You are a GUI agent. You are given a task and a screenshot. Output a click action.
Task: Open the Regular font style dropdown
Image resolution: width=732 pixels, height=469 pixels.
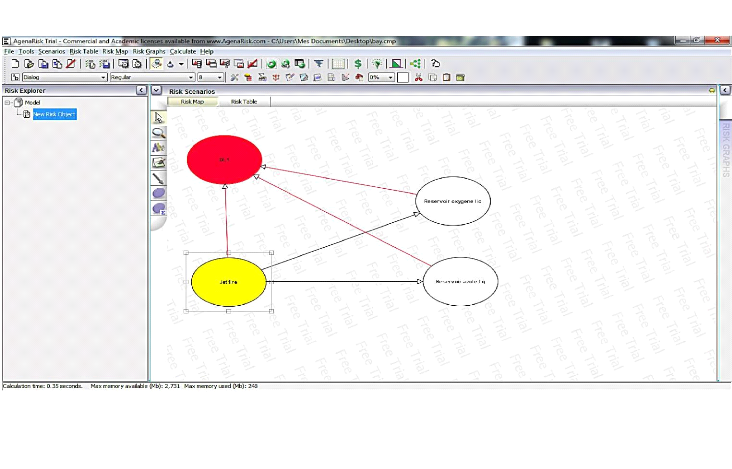[x=190, y=77]
